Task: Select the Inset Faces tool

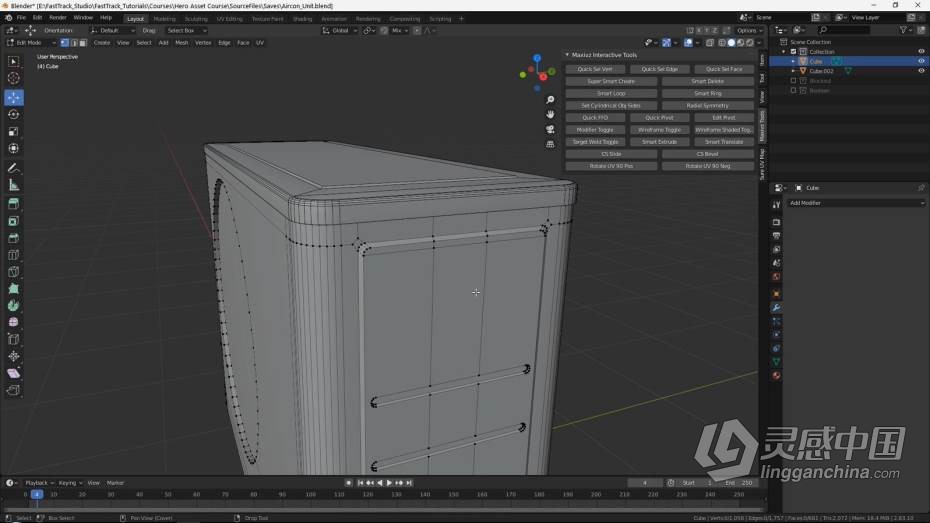Action: [14, 221]
